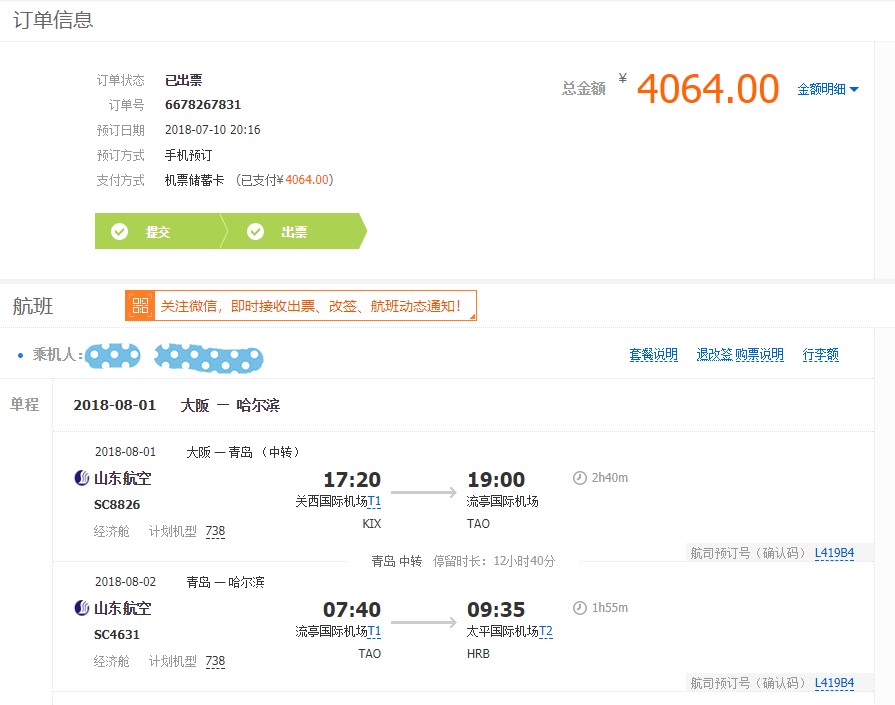The height and width of the screenshot is (705, 895).
Task: Click the arrow between 17:20 and 19:00
Action: point(423,492)
